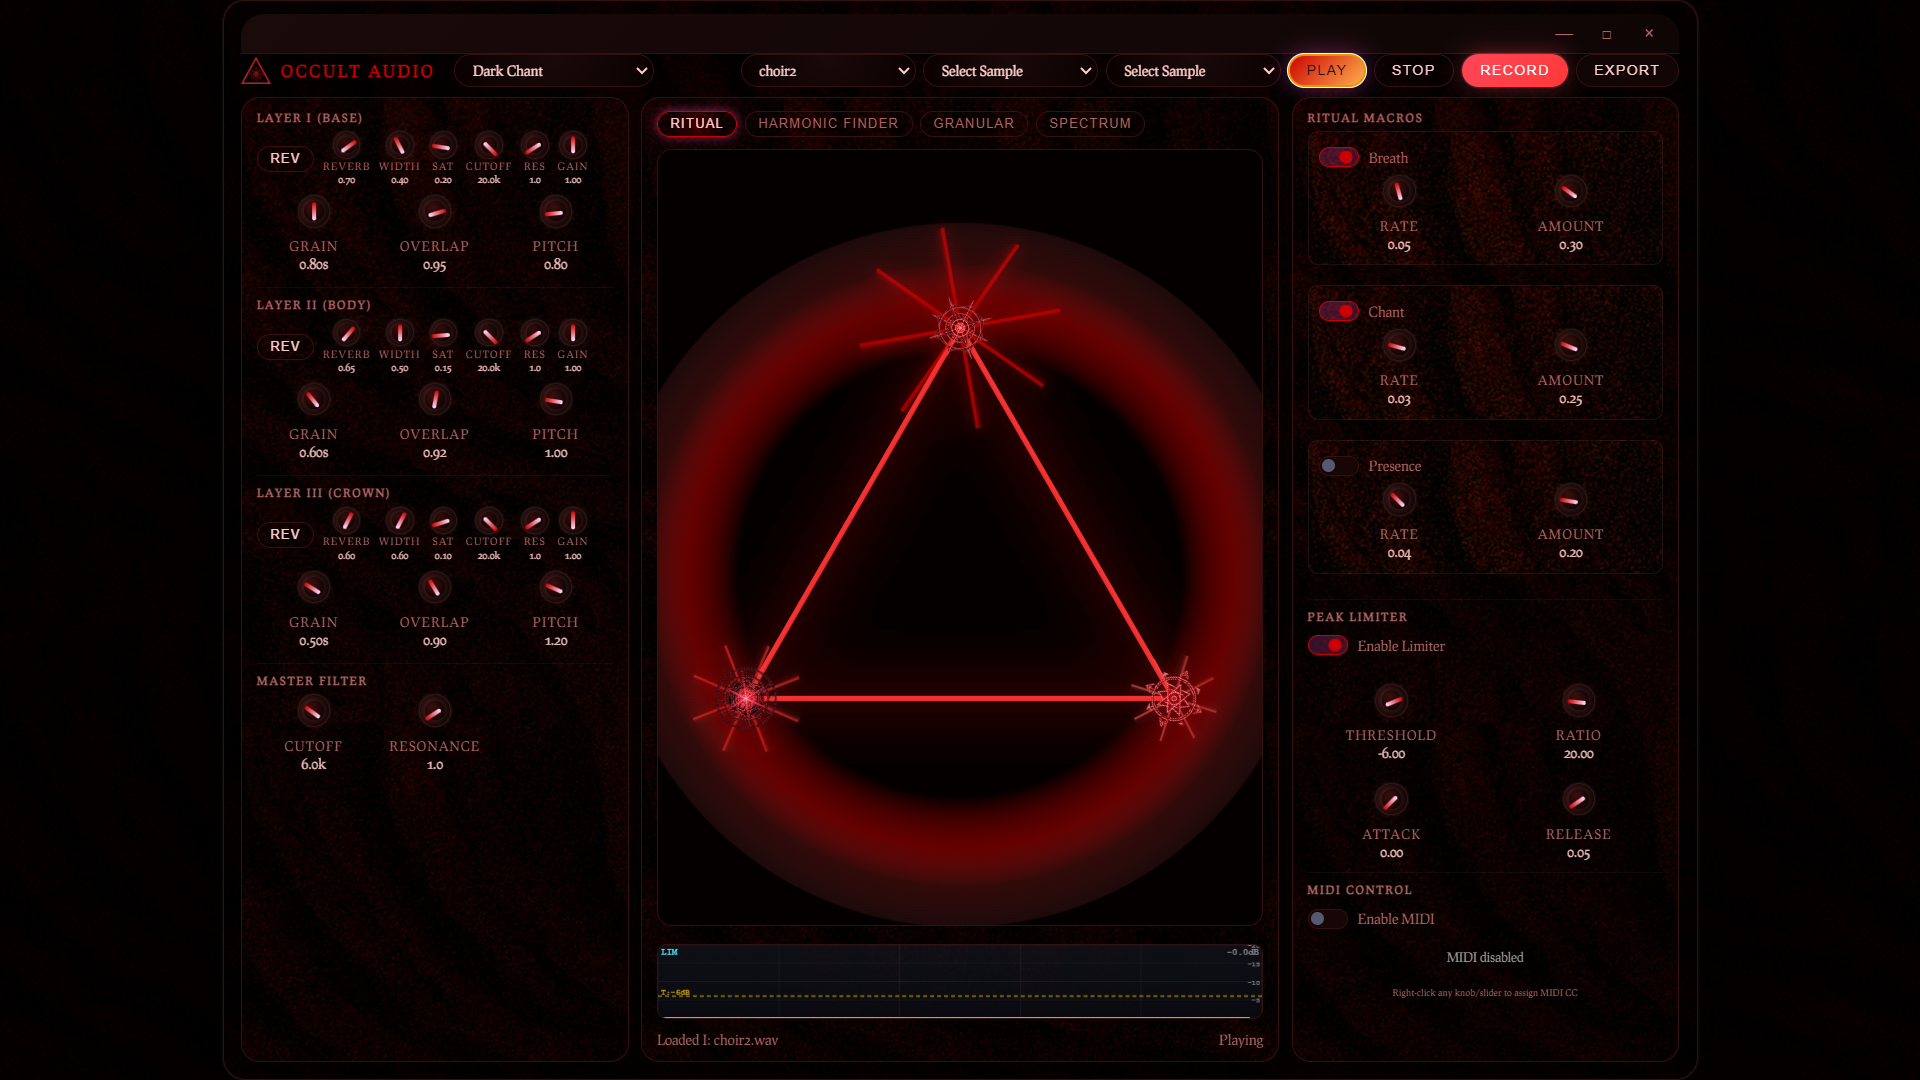The image size is (1920, 1080).
Task: Adjust the Layer III Pitch knob
Action: pyautogui.click(x=555, y=587)
